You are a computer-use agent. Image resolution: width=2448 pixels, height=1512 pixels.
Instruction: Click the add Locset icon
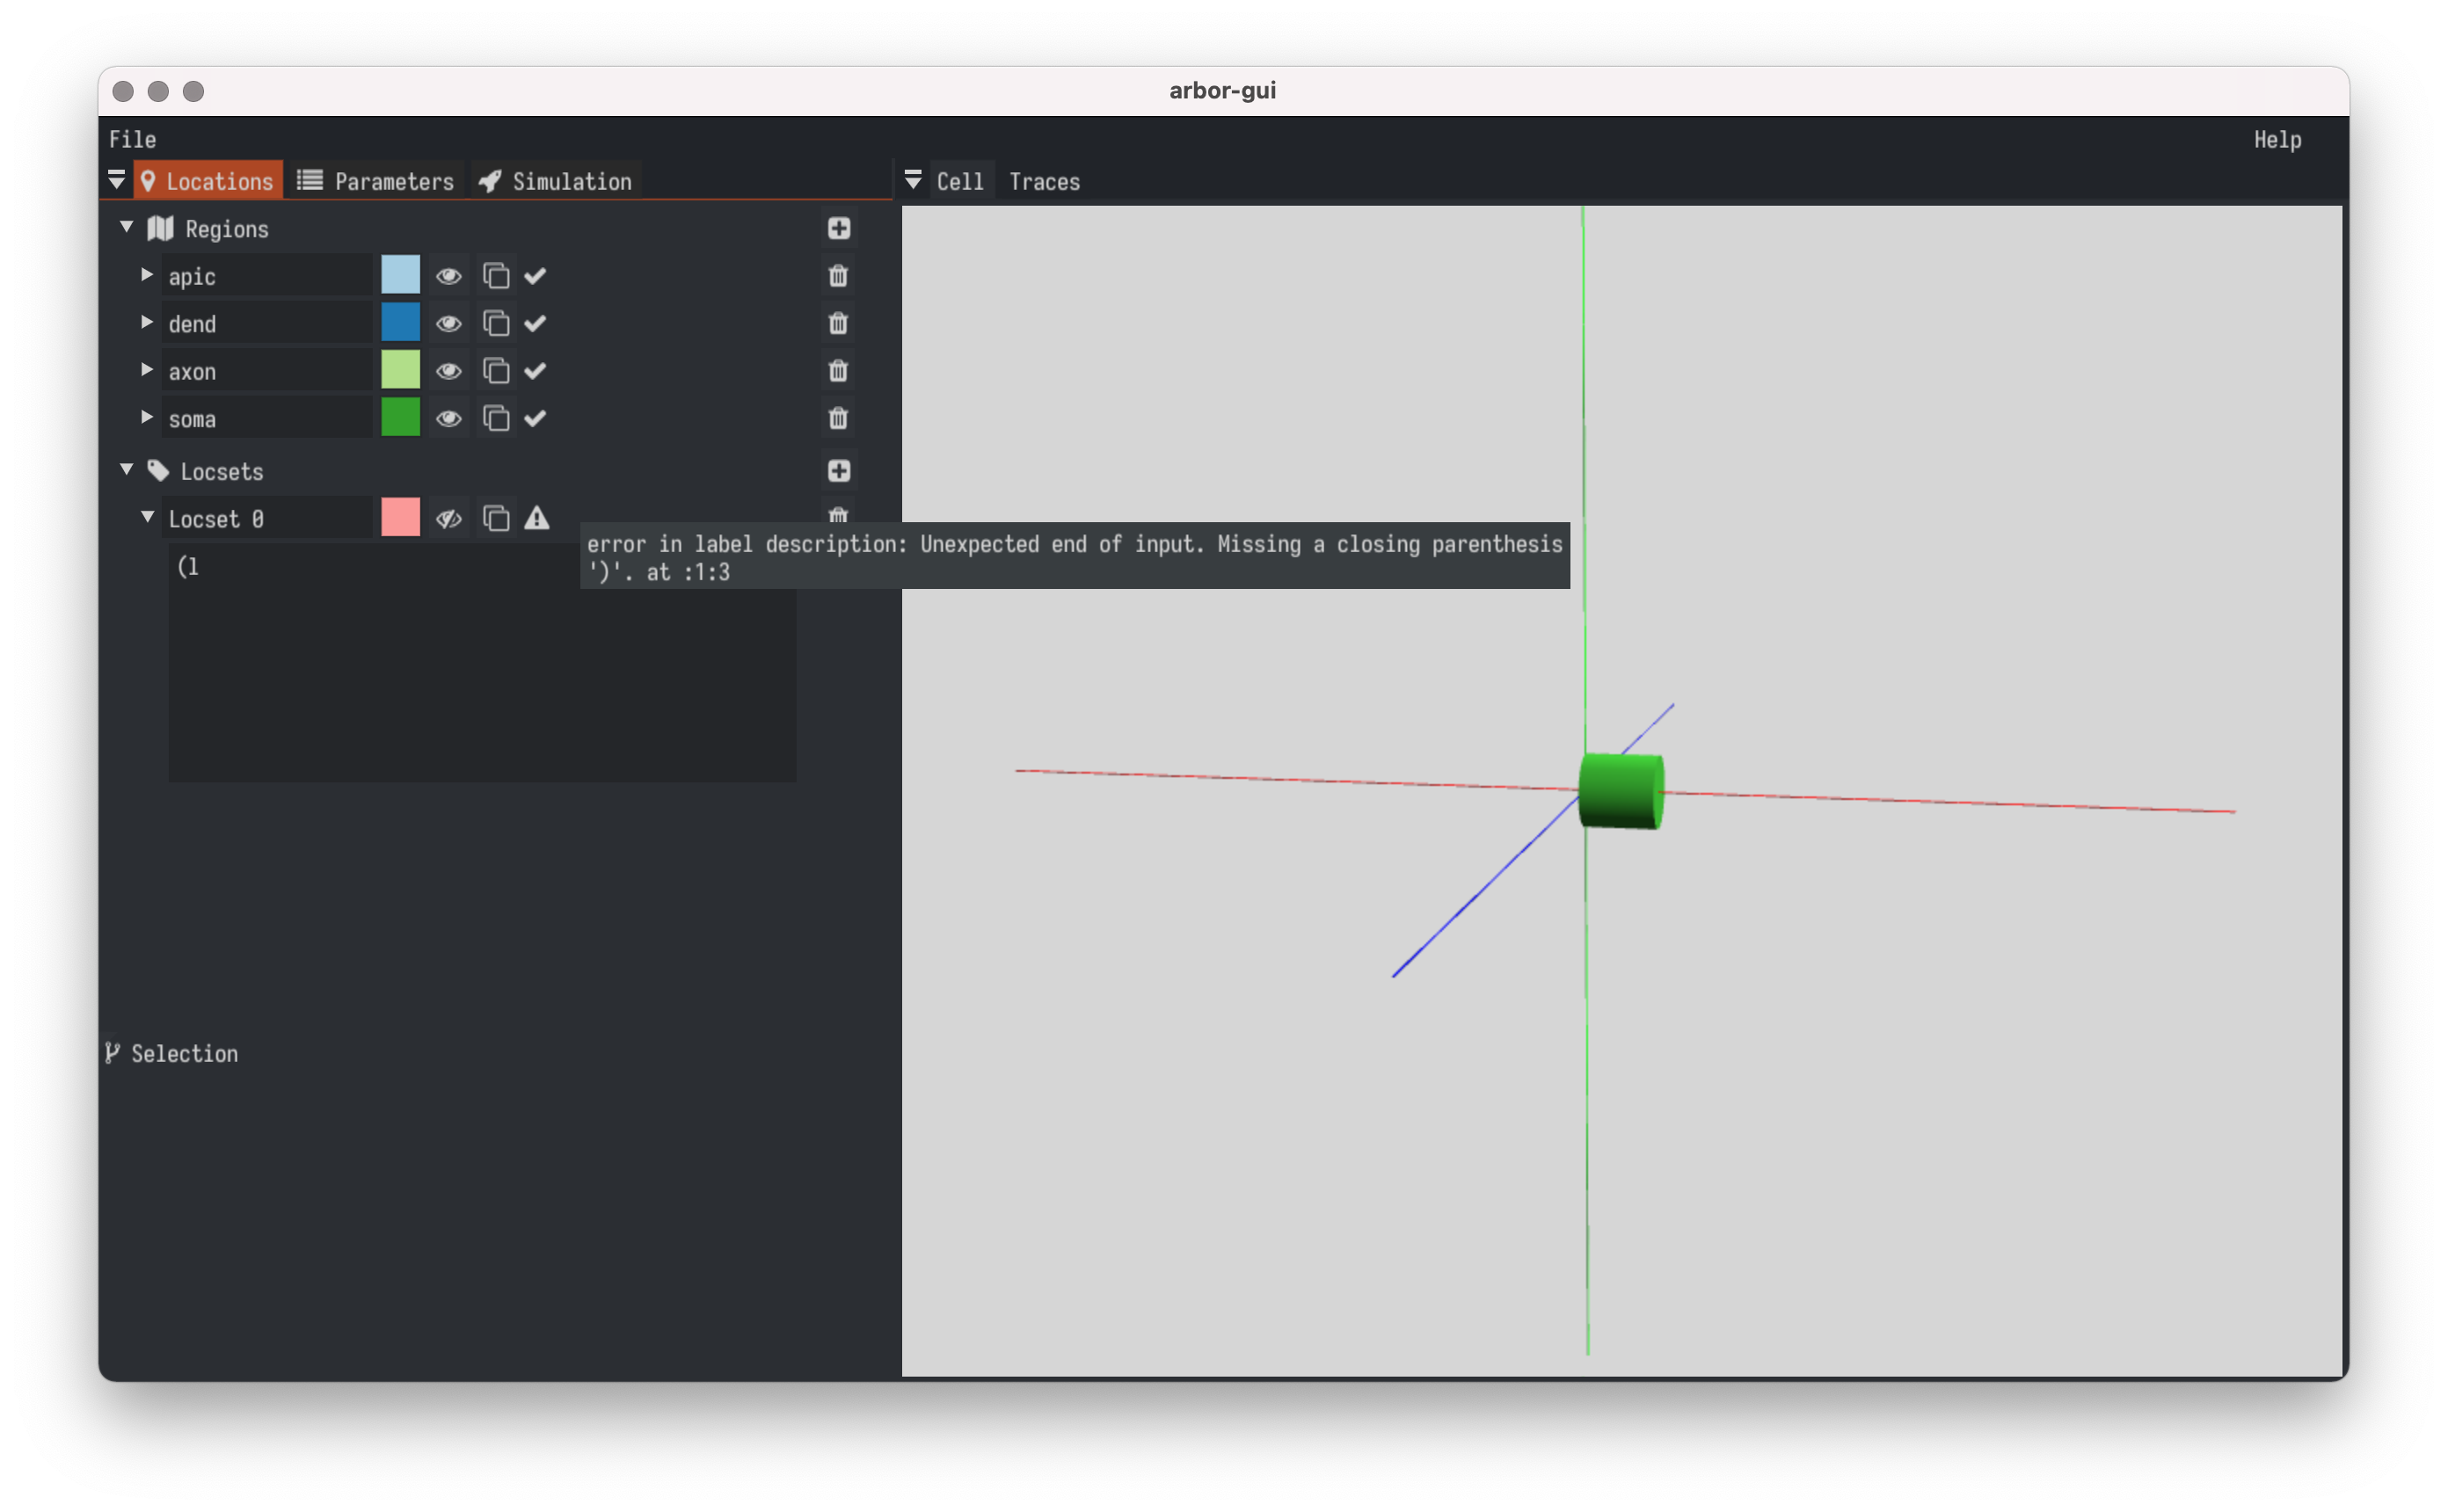point(840,470)
